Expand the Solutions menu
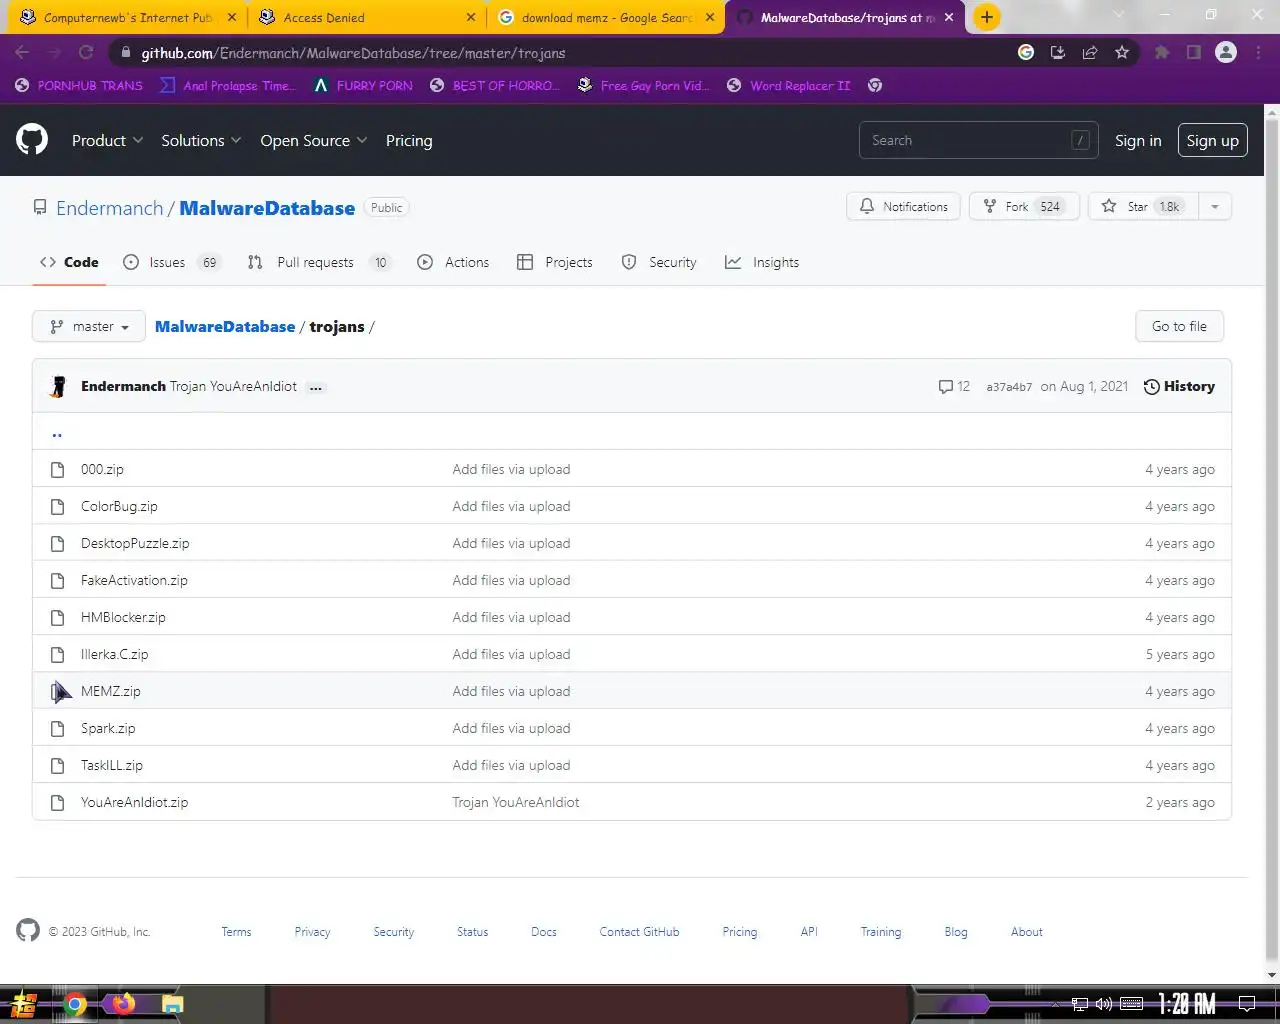 [x=201, y=140]
